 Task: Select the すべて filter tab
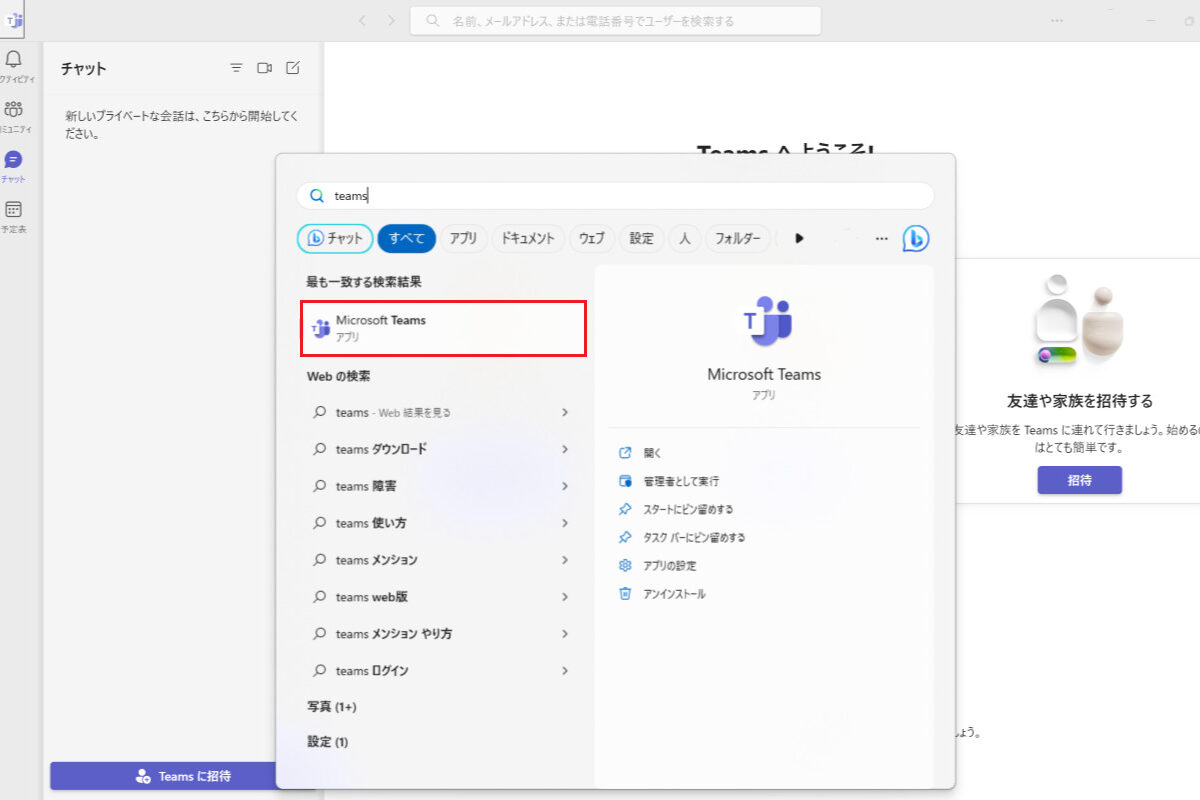[407, 238]
